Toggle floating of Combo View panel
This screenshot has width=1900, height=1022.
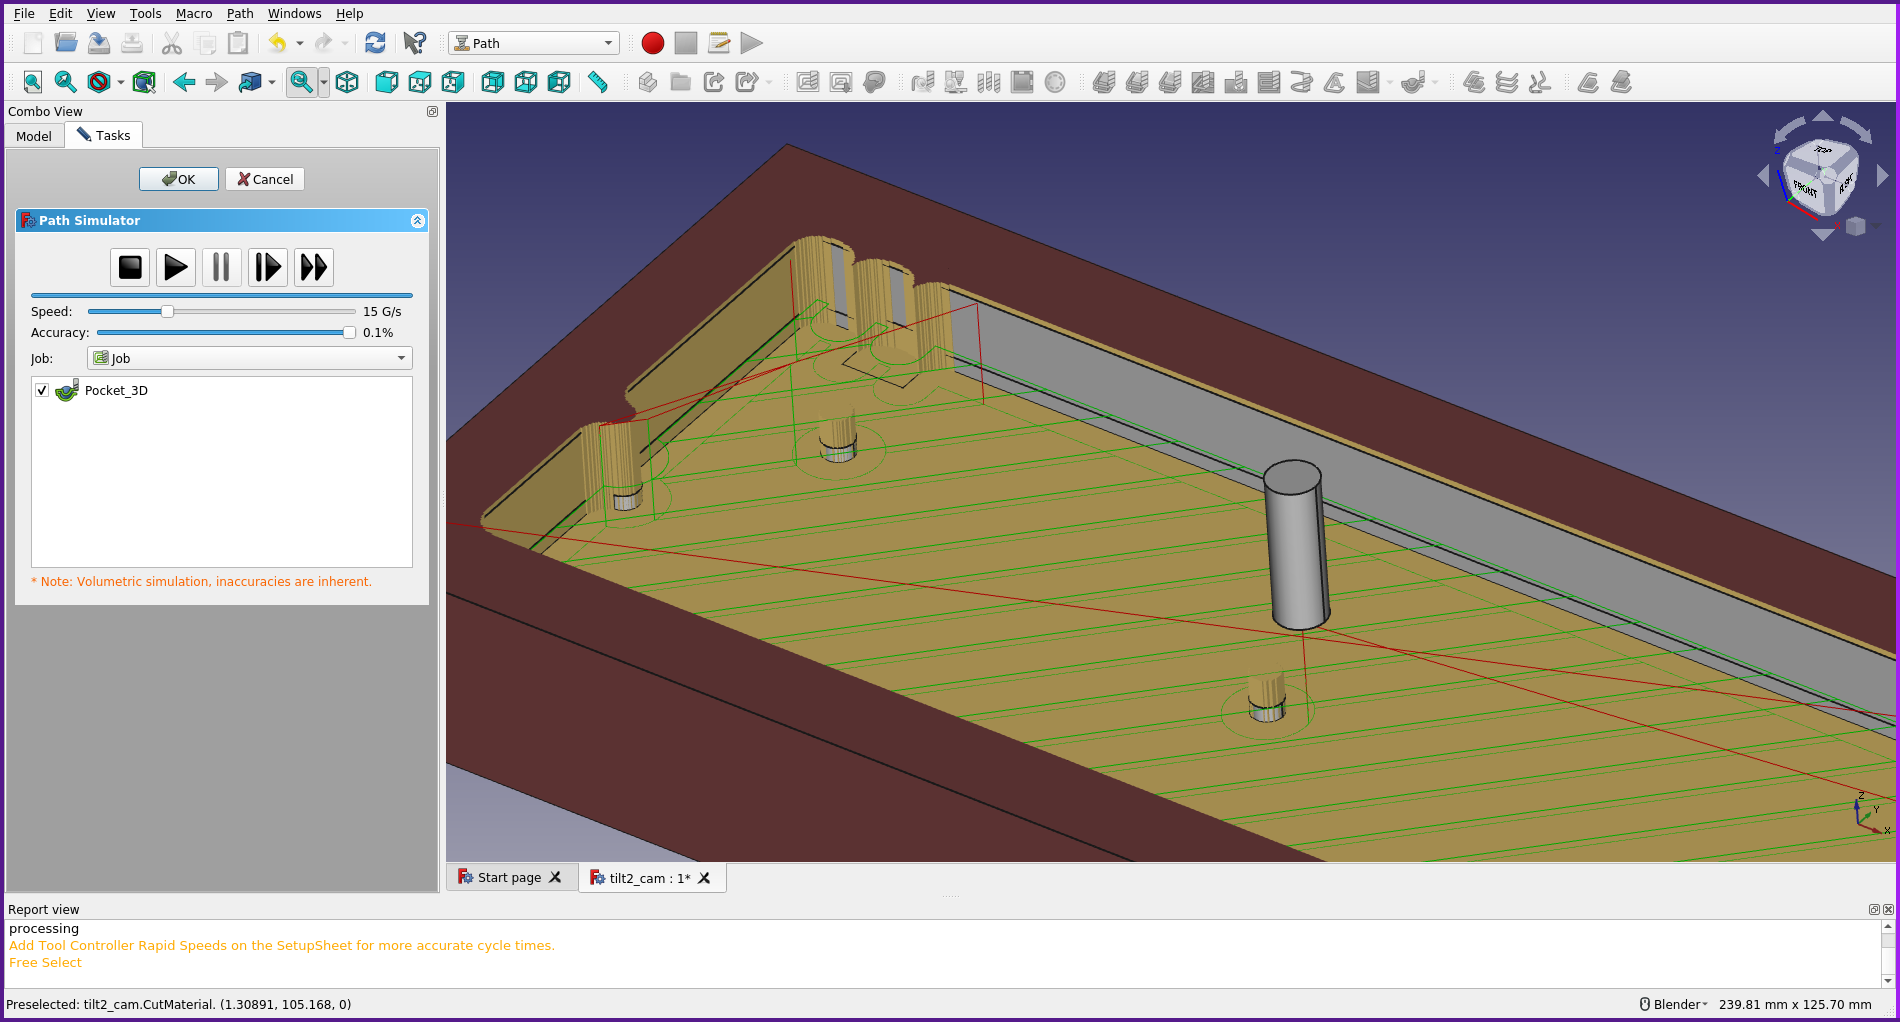coord(432,112)
